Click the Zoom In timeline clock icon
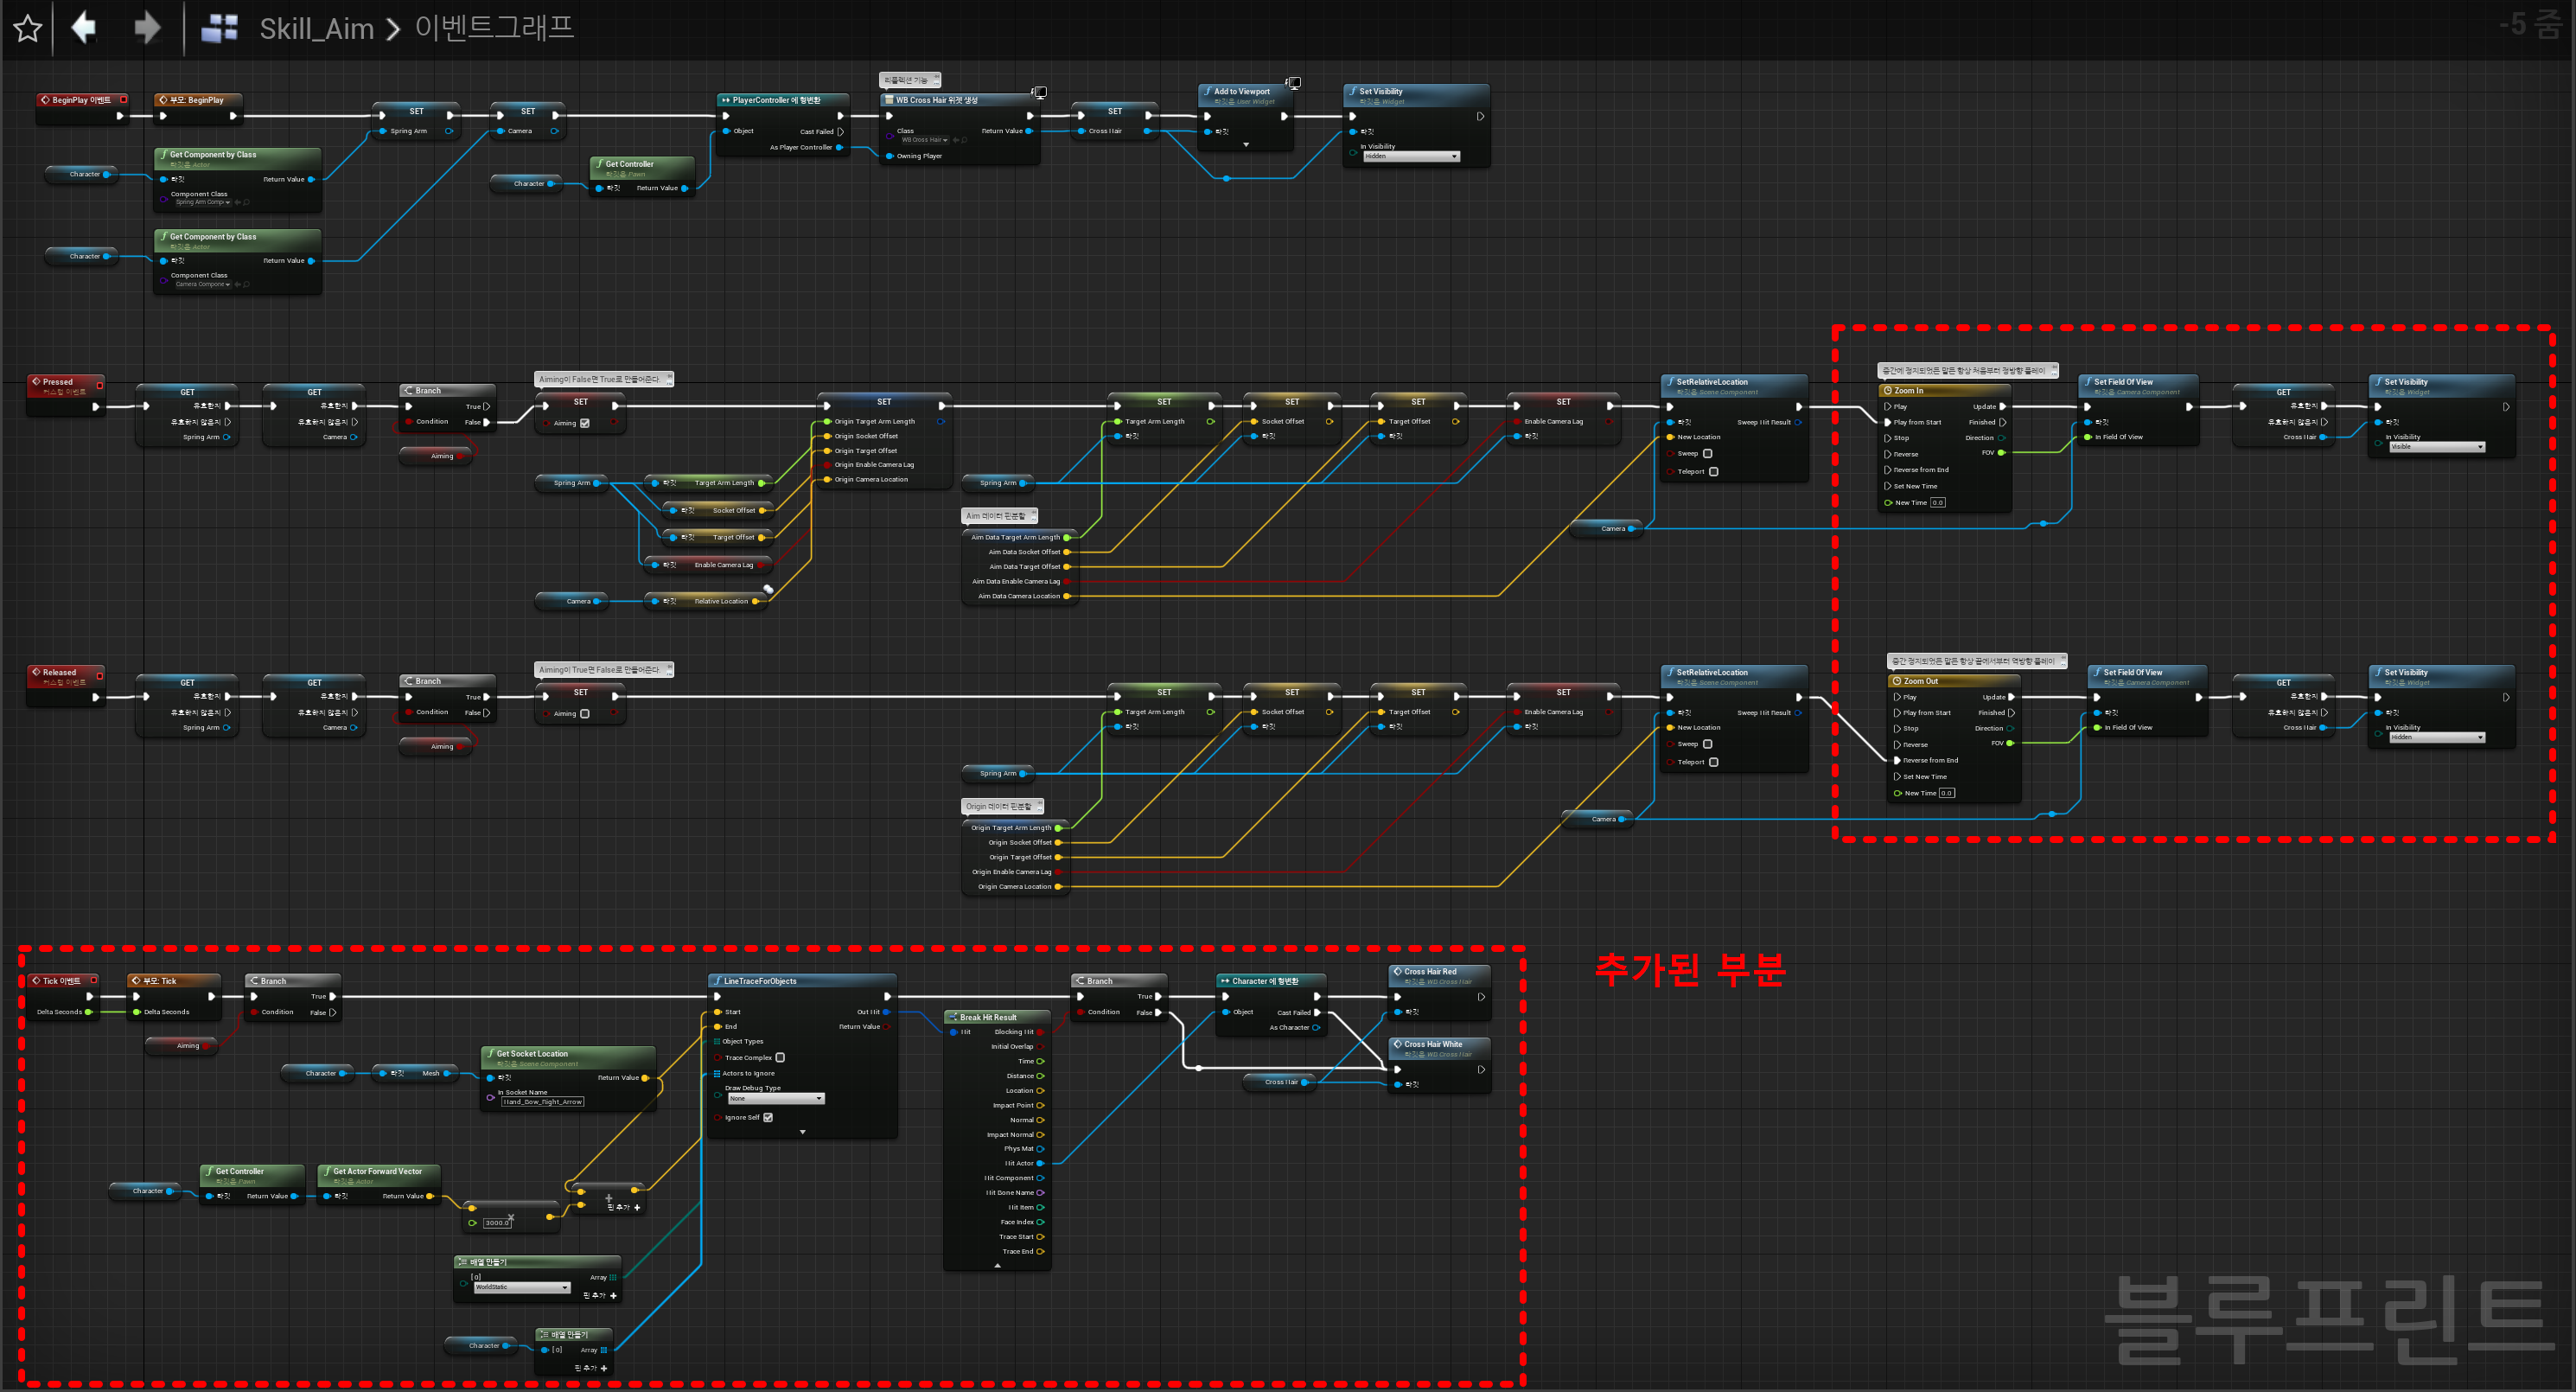The width and height of the screenshot is (2576, 1392). click(x=1887, y=391)
